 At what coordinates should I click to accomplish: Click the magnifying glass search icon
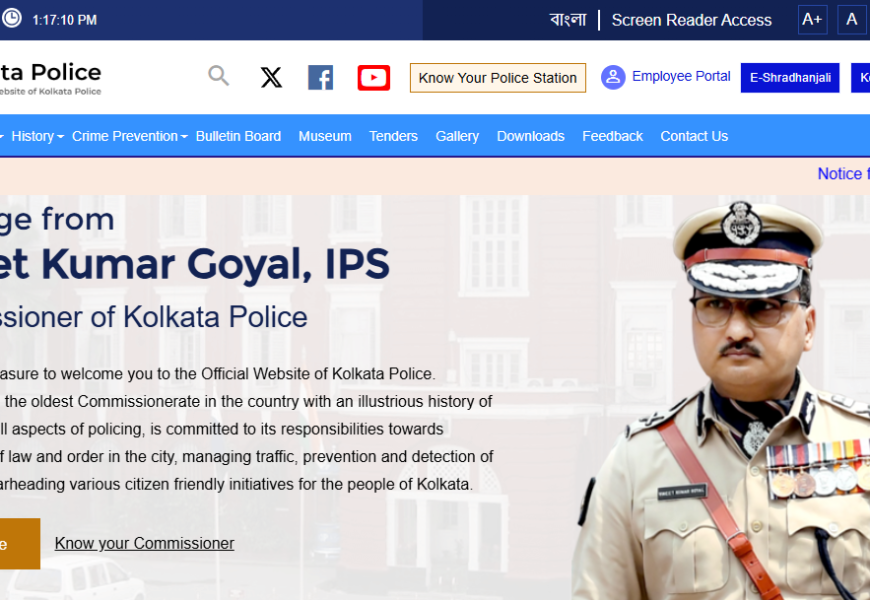(x=218, y=76)
